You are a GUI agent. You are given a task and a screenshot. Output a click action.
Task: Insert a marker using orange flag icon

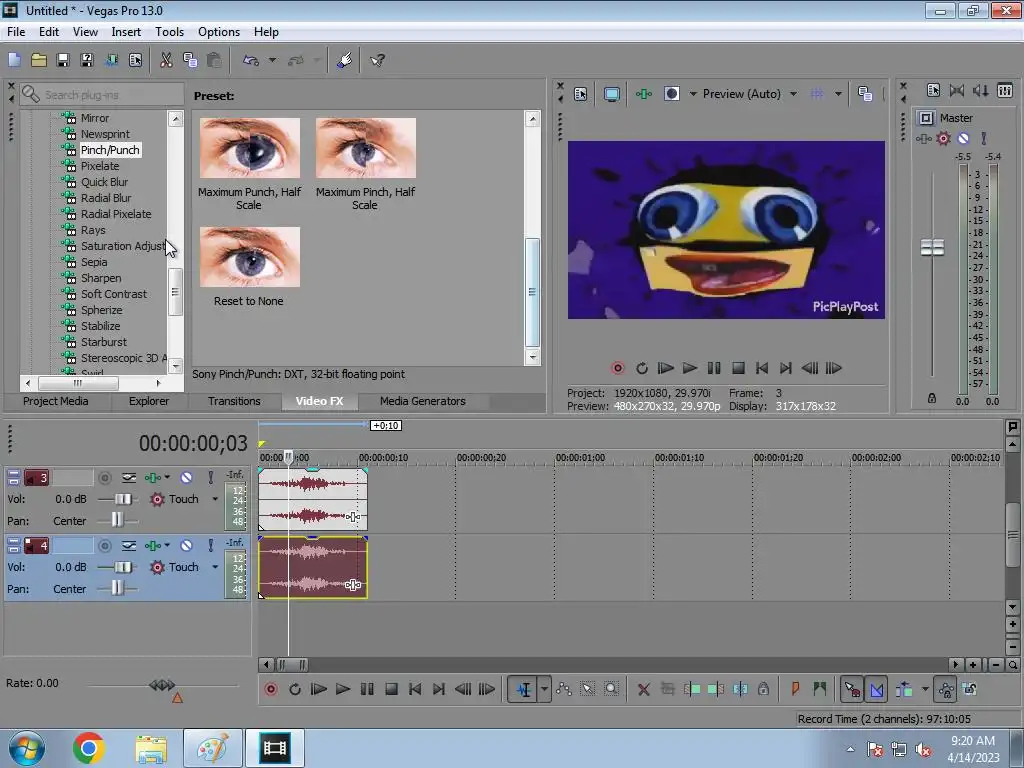[795, 689]
